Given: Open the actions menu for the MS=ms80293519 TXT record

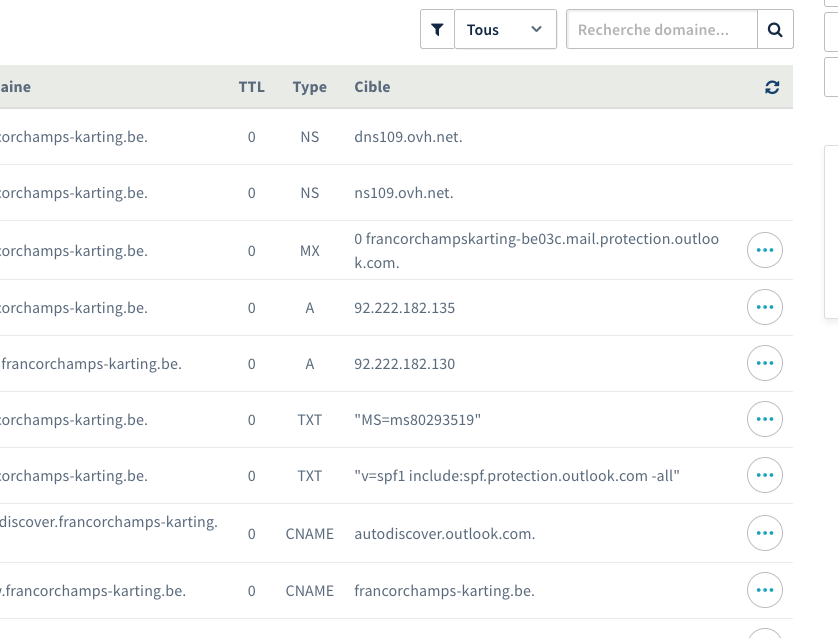Looking at the screenshot, I should (765, 419).
